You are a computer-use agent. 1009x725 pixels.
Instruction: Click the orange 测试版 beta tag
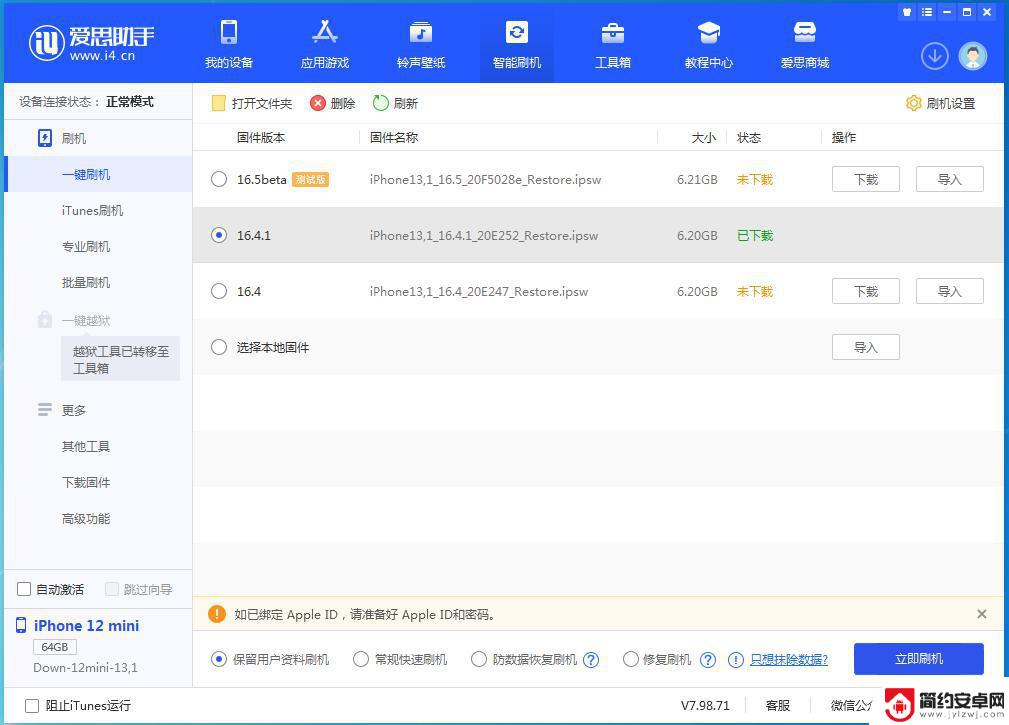coord(311,179)
